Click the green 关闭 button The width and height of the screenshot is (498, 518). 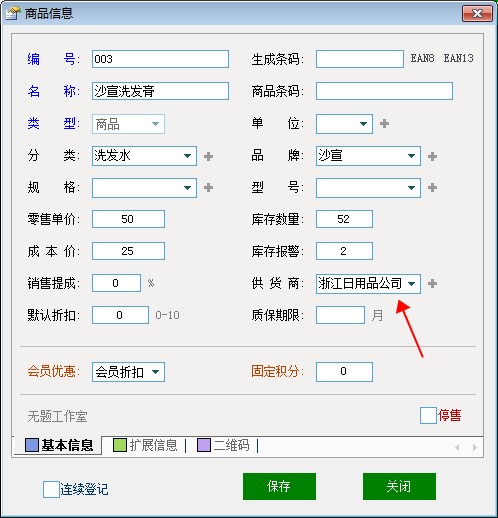click(x=399, y=486)
